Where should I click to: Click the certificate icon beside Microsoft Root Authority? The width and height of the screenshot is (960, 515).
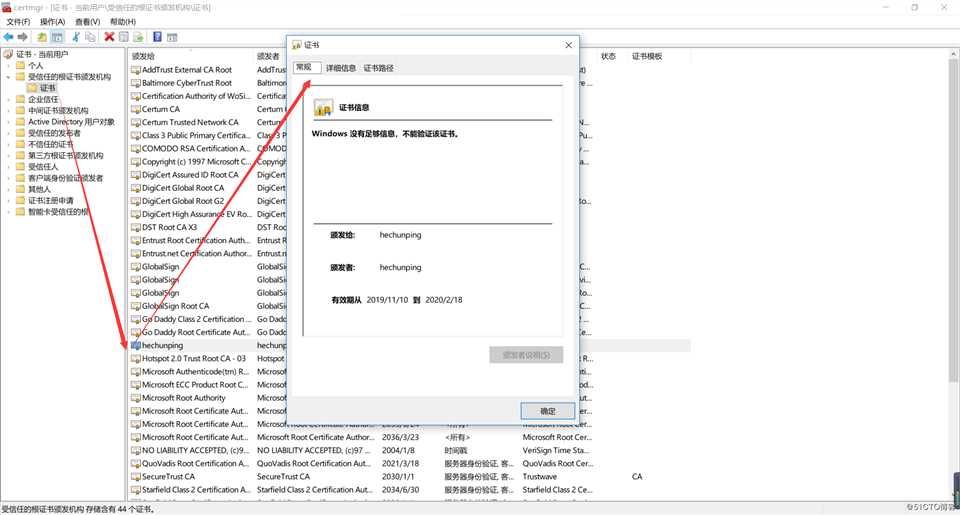point(135,398)
